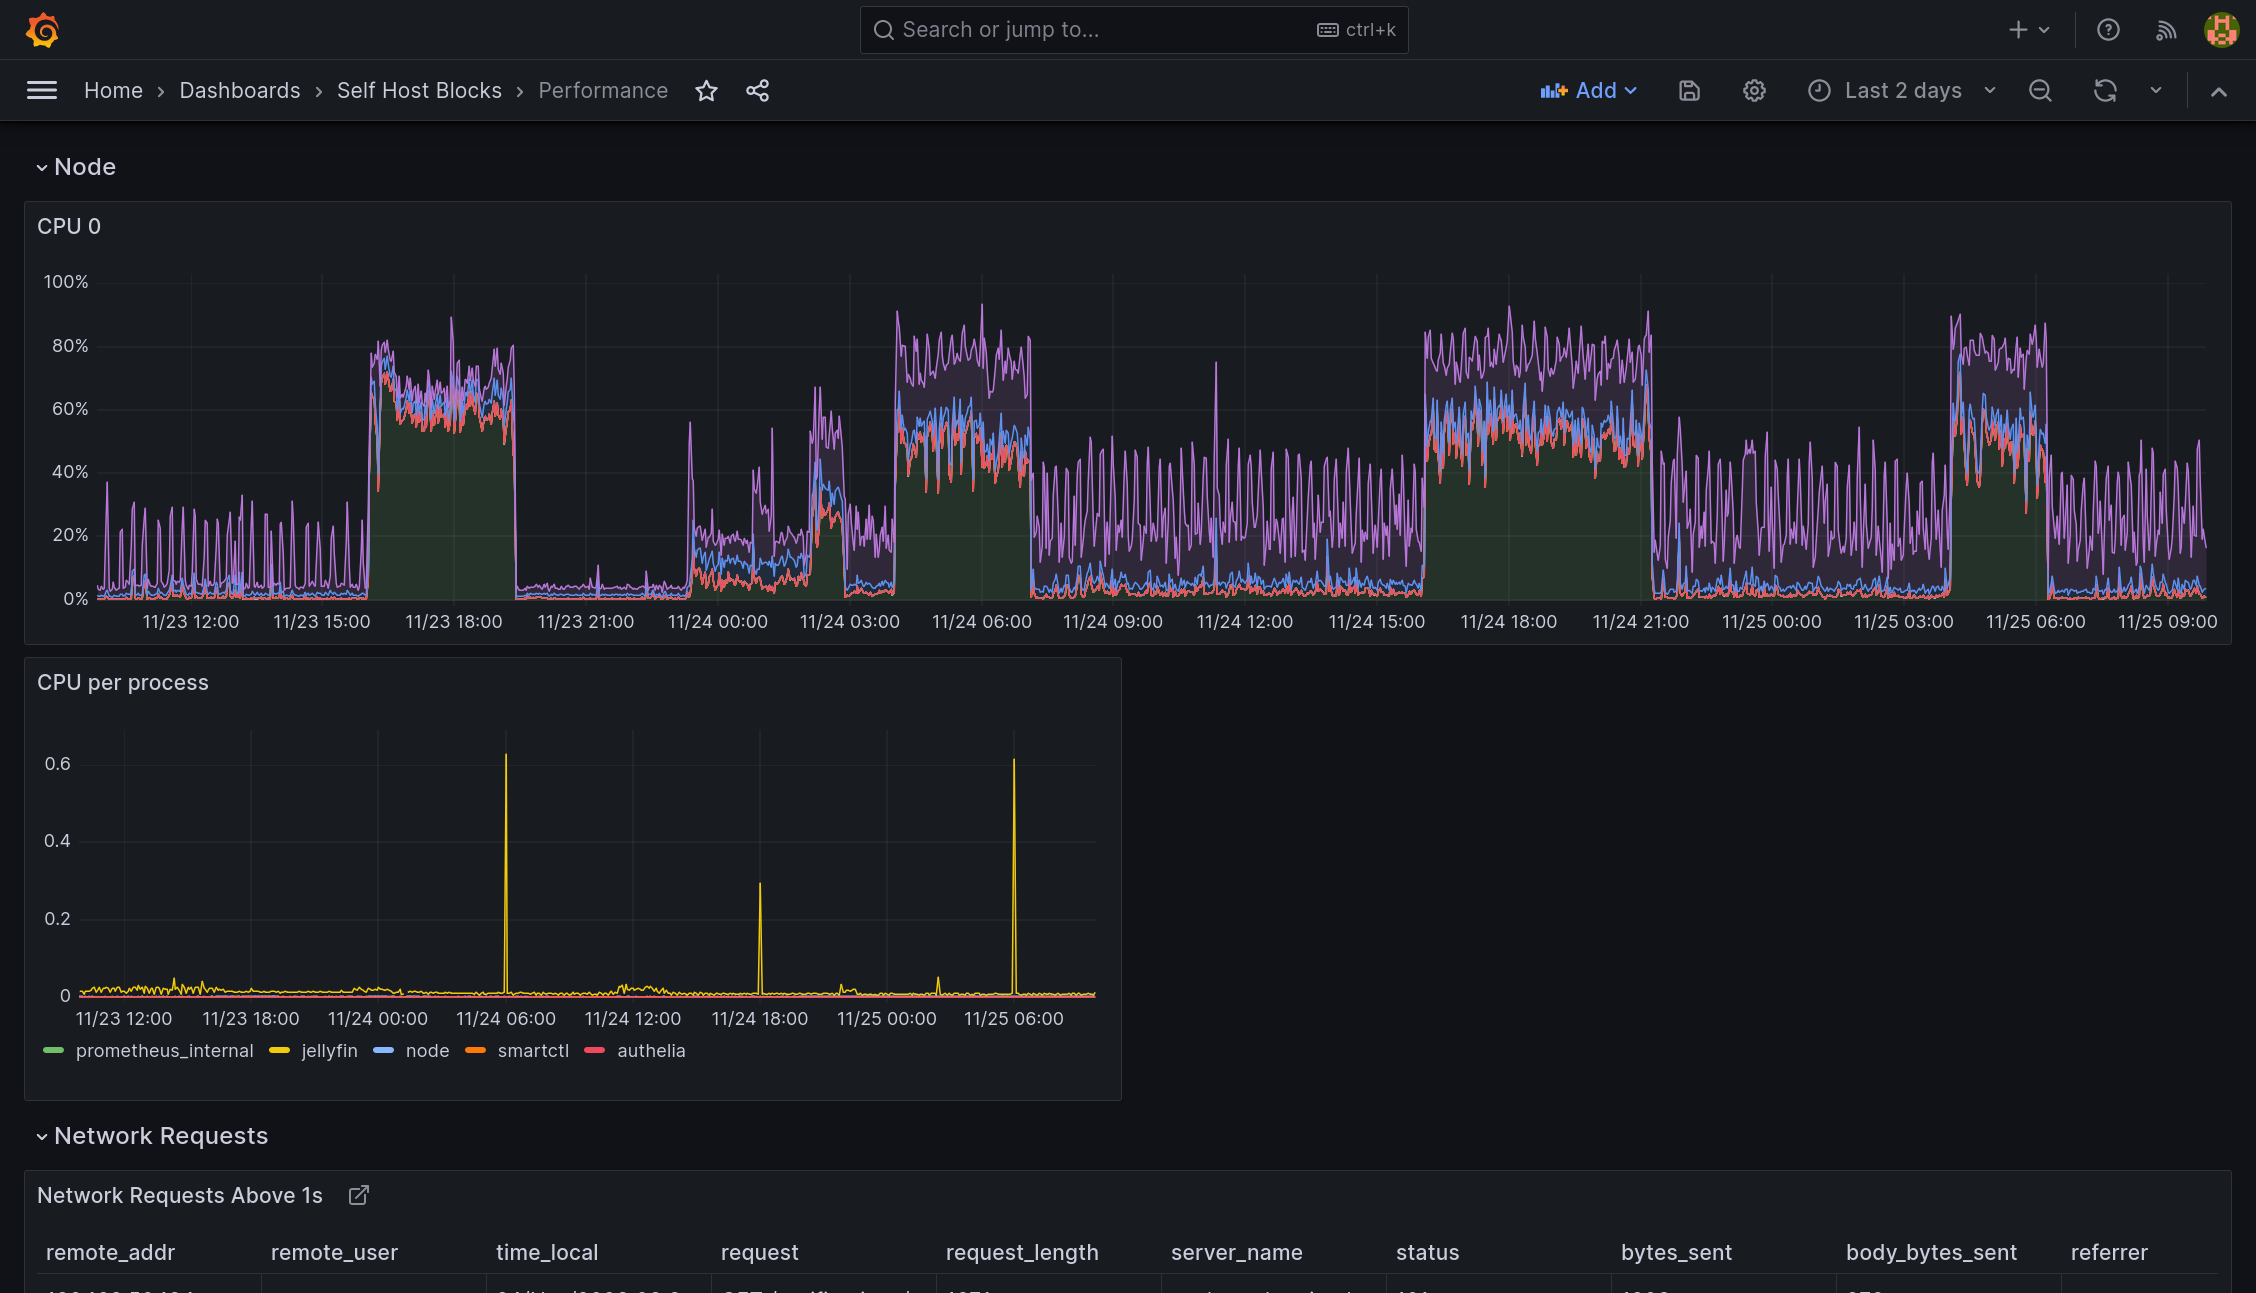The width and height of the screenshot is (2256, 1293).
Task: Click the share dashboard icon
Action: click(758, 88)
